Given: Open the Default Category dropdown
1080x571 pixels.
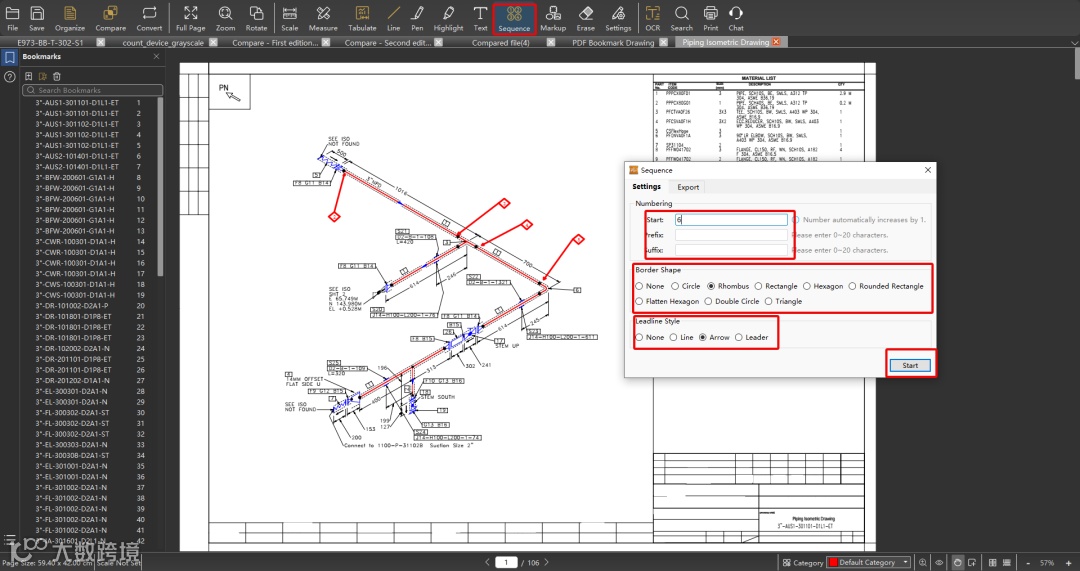Looking at the screenshot, I should coord(869,562).
